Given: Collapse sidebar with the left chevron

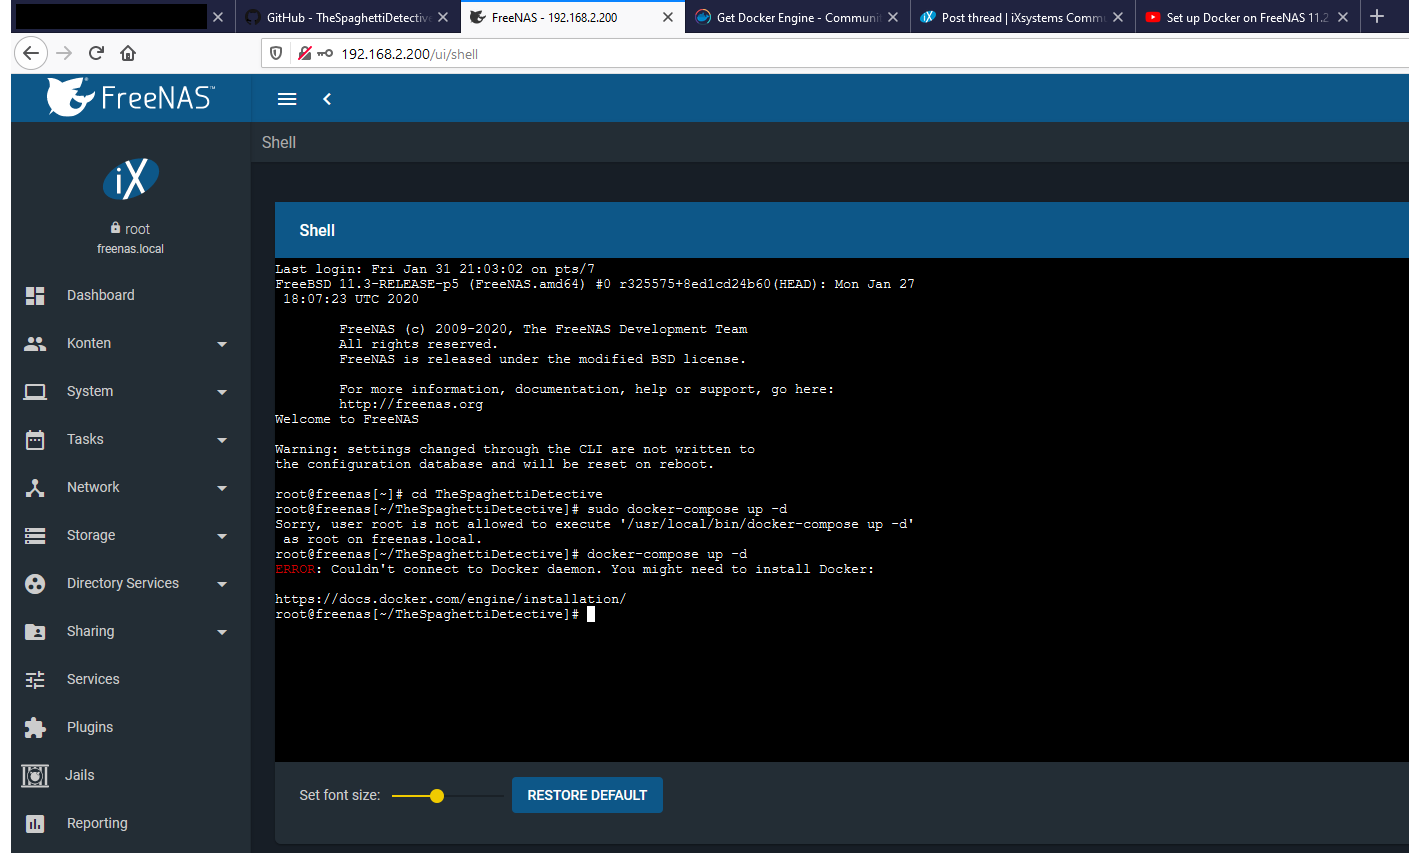Looking at the screenshot, I should coord(327,99).
